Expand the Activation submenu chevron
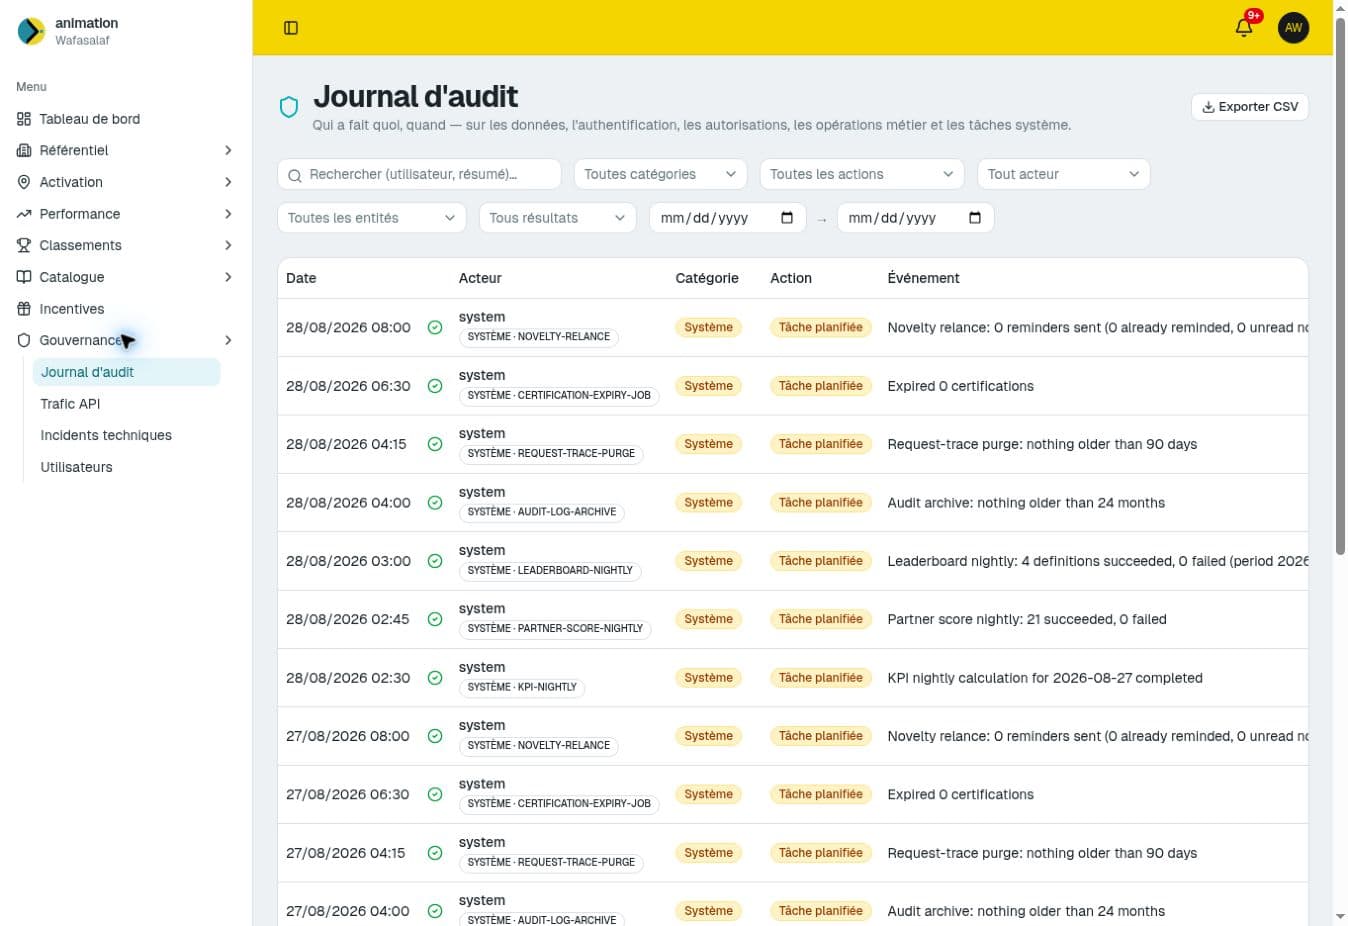Screen dimensions: 1348x926 (x=228, y=182)
